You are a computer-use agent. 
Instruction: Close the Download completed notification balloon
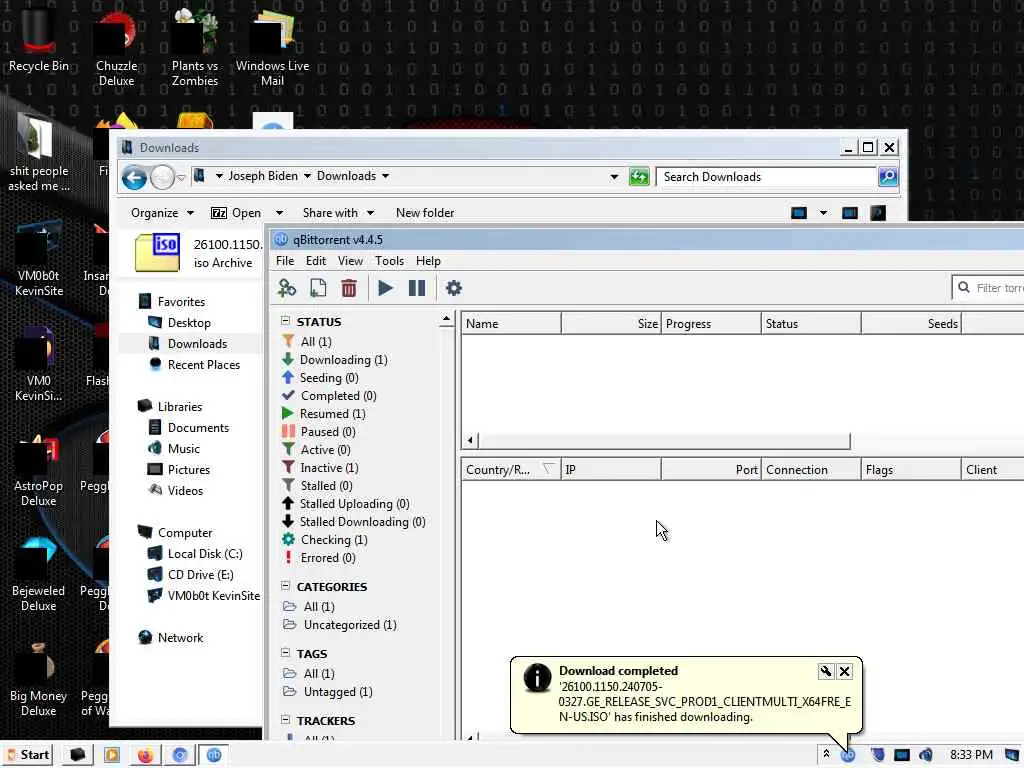tap(844, 671)
